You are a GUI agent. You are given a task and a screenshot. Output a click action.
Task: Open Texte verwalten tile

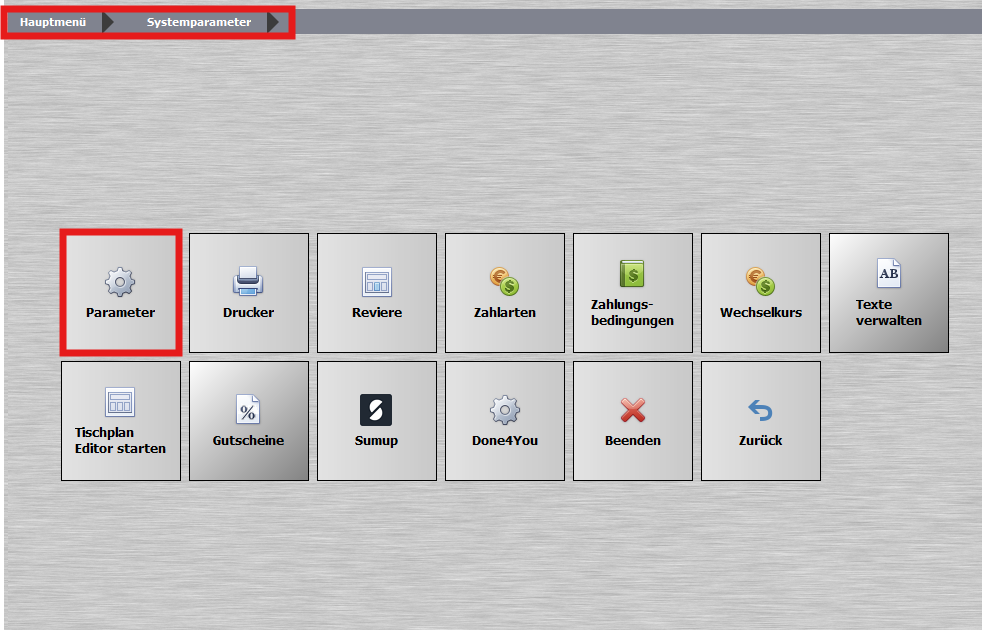889,292
